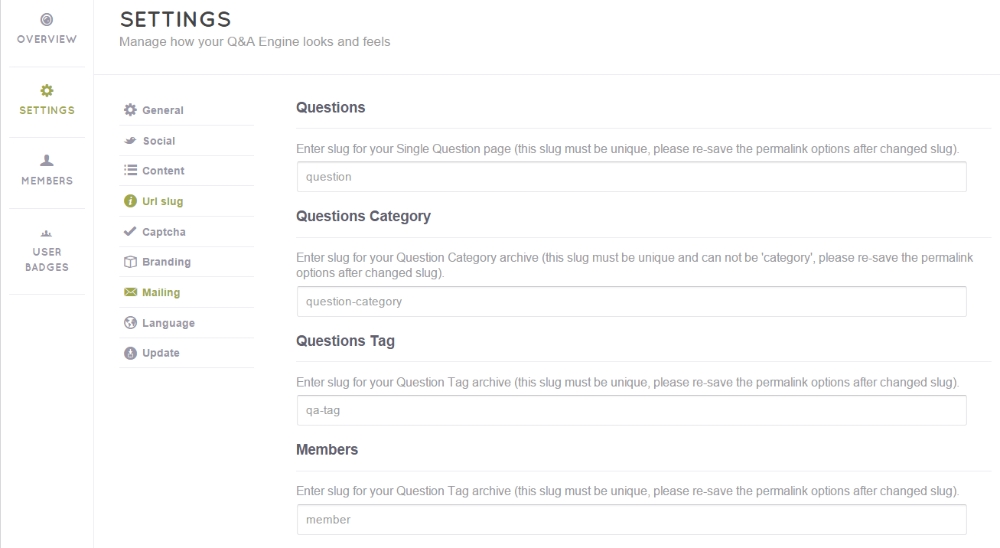
Task: Click the Social bird icon
Action: 128,141
